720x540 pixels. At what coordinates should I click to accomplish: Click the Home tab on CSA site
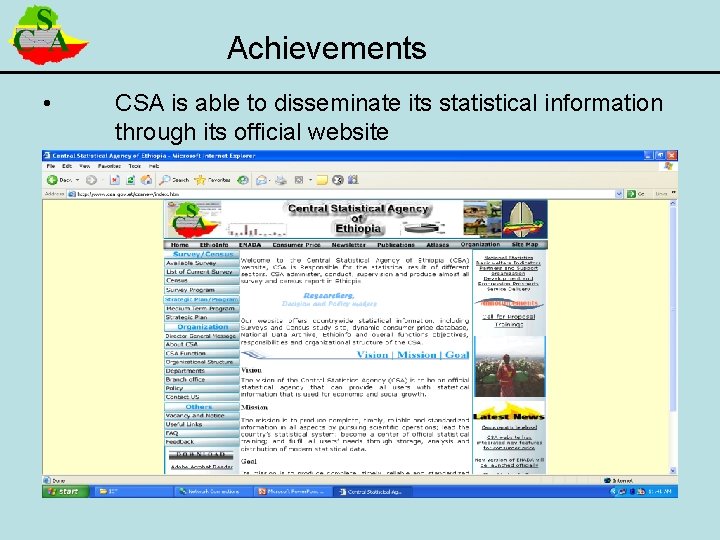[x=180, y=245]
